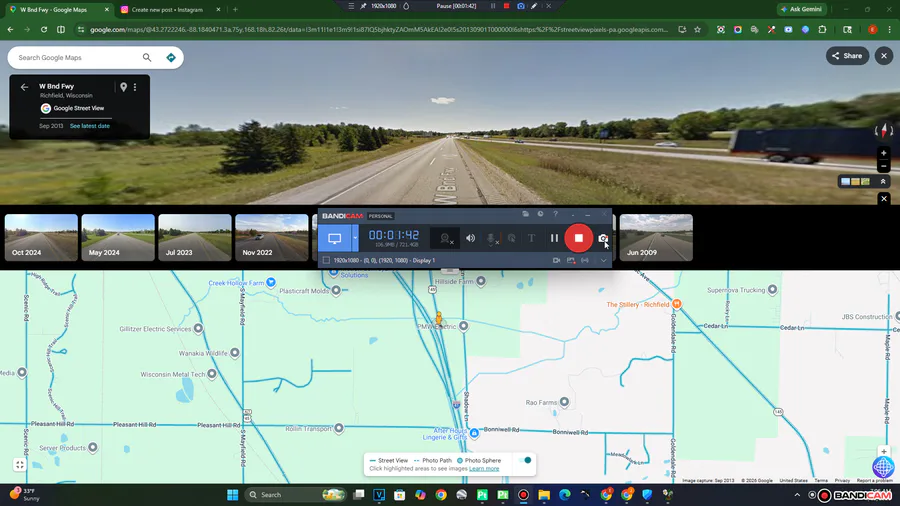The width and height of the screenshot is (900, 506).
Task: Bookmark this page with star icon
Action: coord(697,29)
